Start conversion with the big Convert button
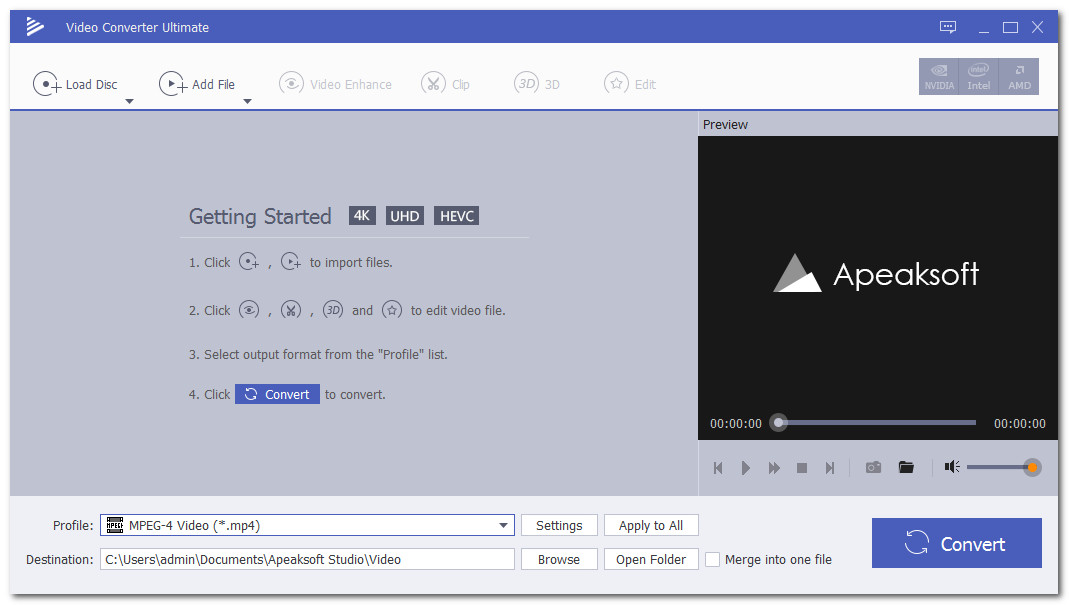Image resolution: width=1069 pixels, height=605 pixels. (x=956, y=543)
